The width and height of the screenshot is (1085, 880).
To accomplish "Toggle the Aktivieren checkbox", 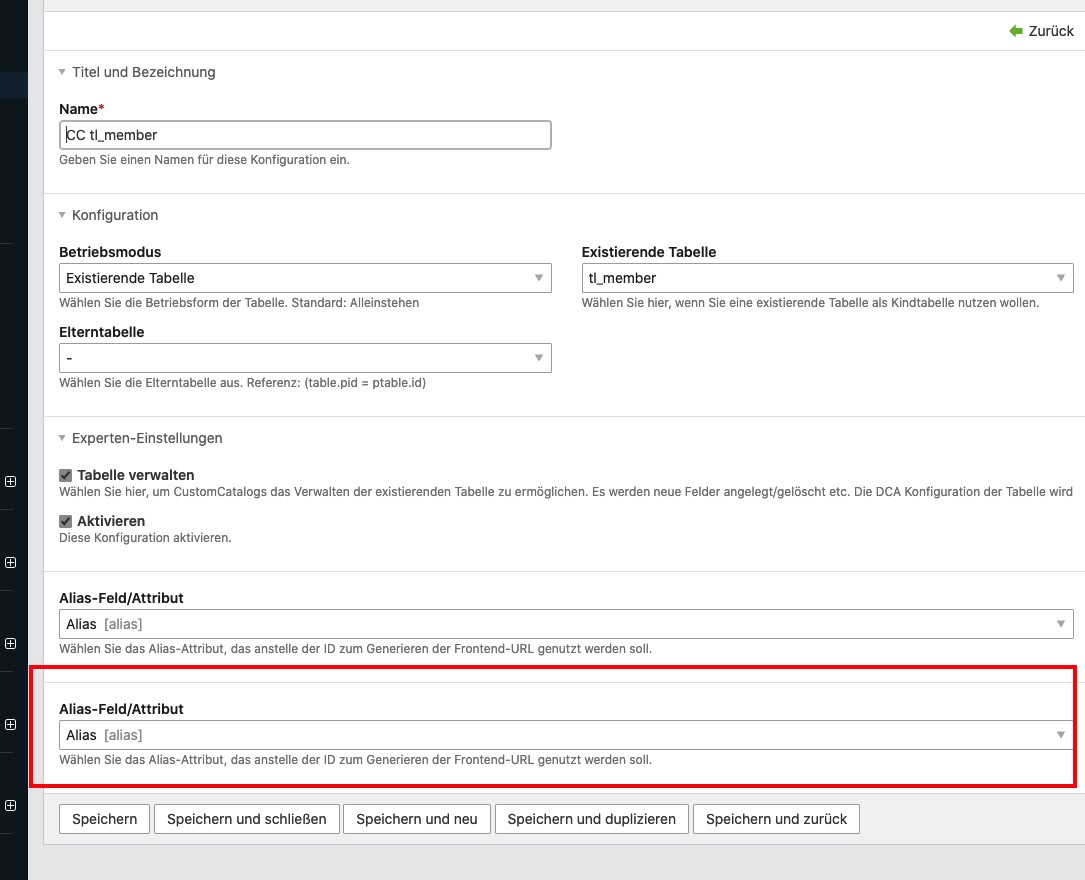I will click(x=66, y=521).
